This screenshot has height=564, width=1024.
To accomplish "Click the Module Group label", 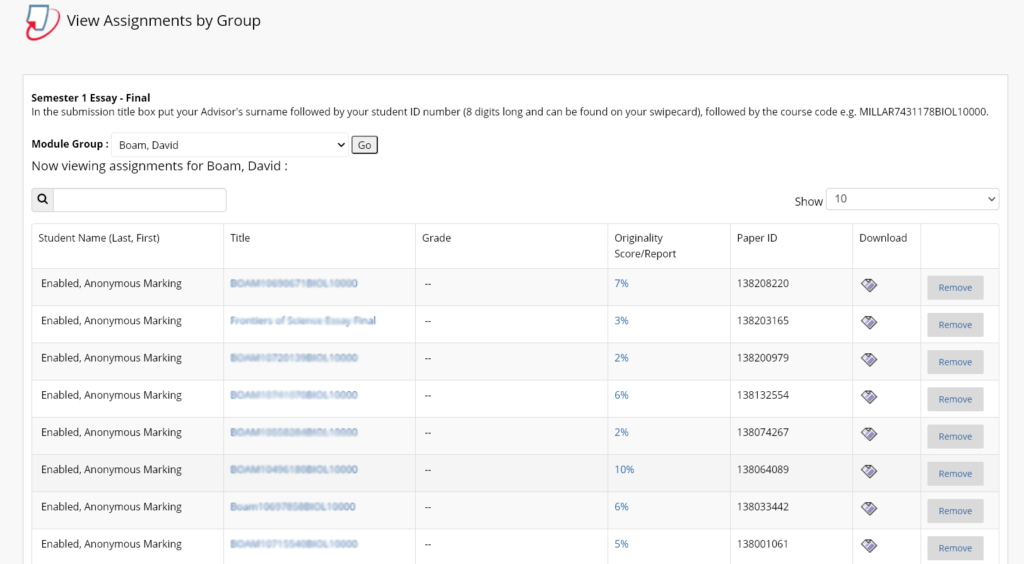I will tap(70, 144).
